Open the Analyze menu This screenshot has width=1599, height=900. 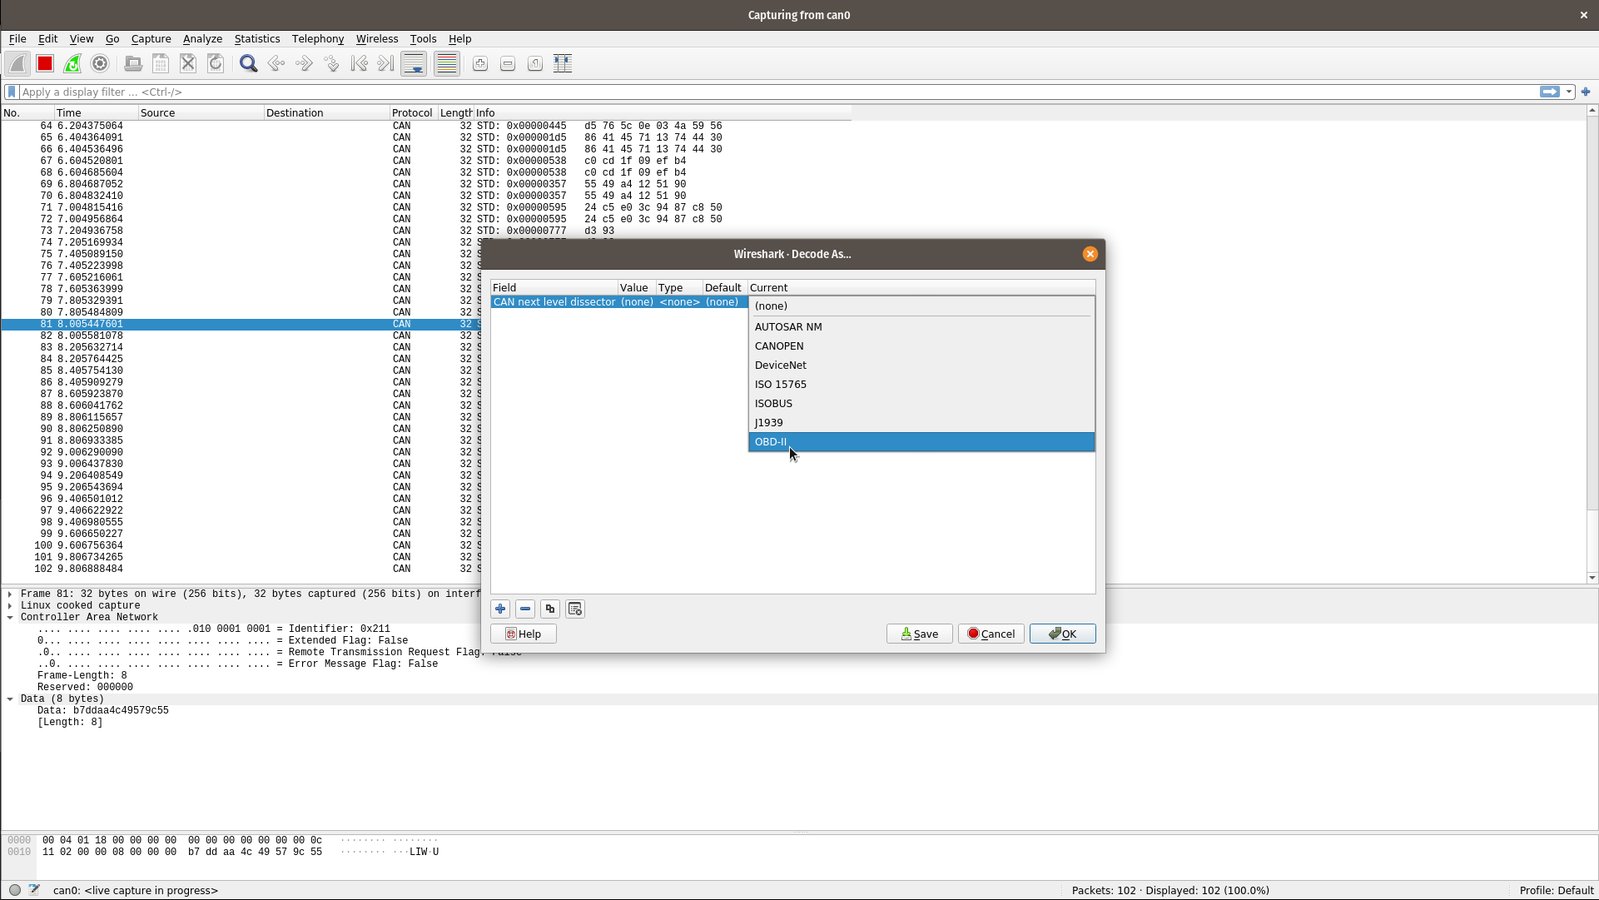point(202,39)
